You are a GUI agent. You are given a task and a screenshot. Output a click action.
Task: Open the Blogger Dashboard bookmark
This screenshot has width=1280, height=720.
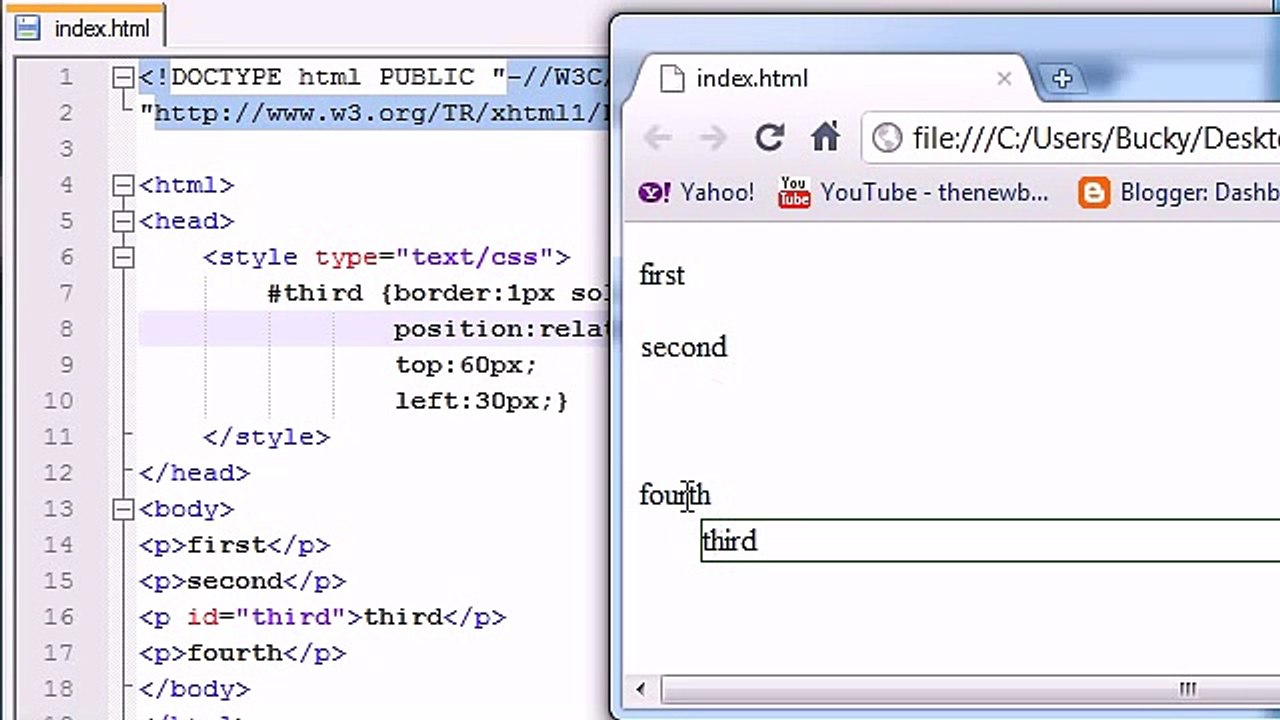(x=1180, y=192)
